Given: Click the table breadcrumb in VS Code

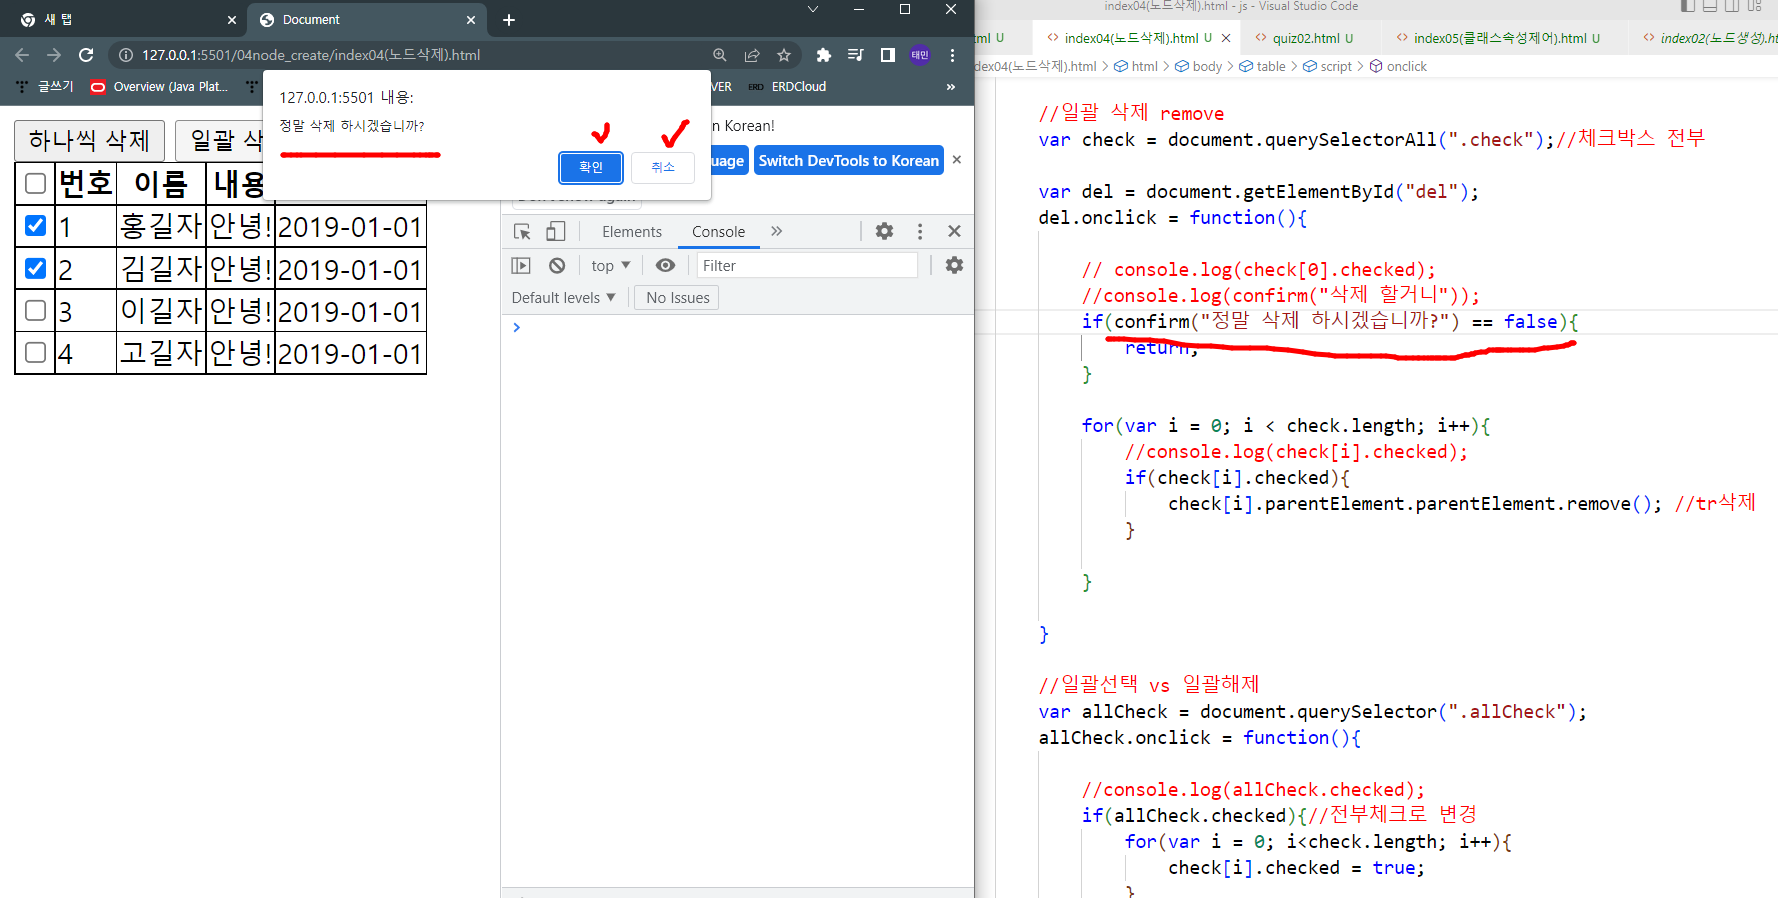Looking at the screenshot, I should (x=1263, y=66).
